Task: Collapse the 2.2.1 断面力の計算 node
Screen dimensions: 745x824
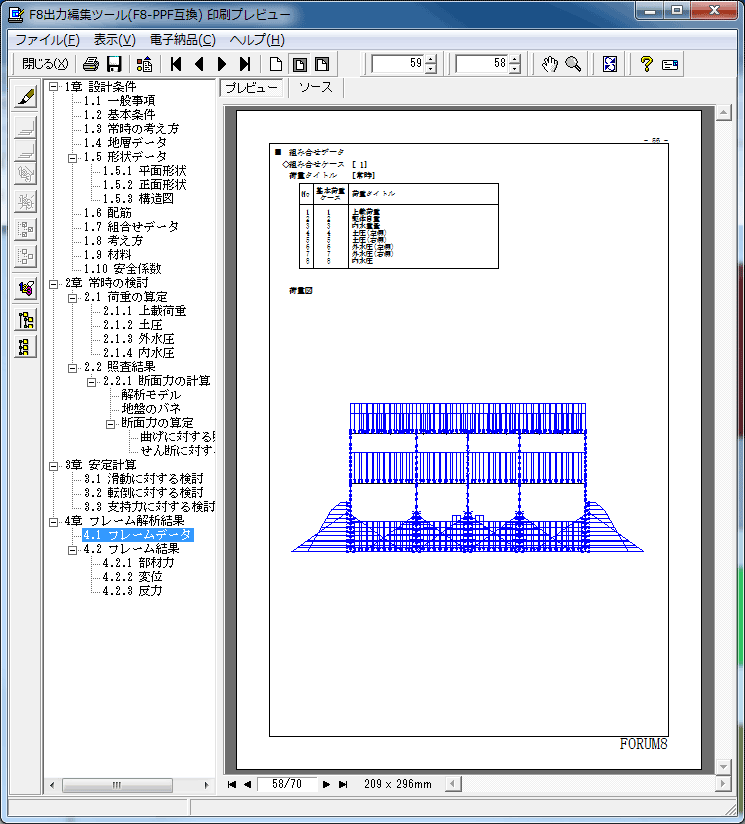Action: click(x=91, y=382)
